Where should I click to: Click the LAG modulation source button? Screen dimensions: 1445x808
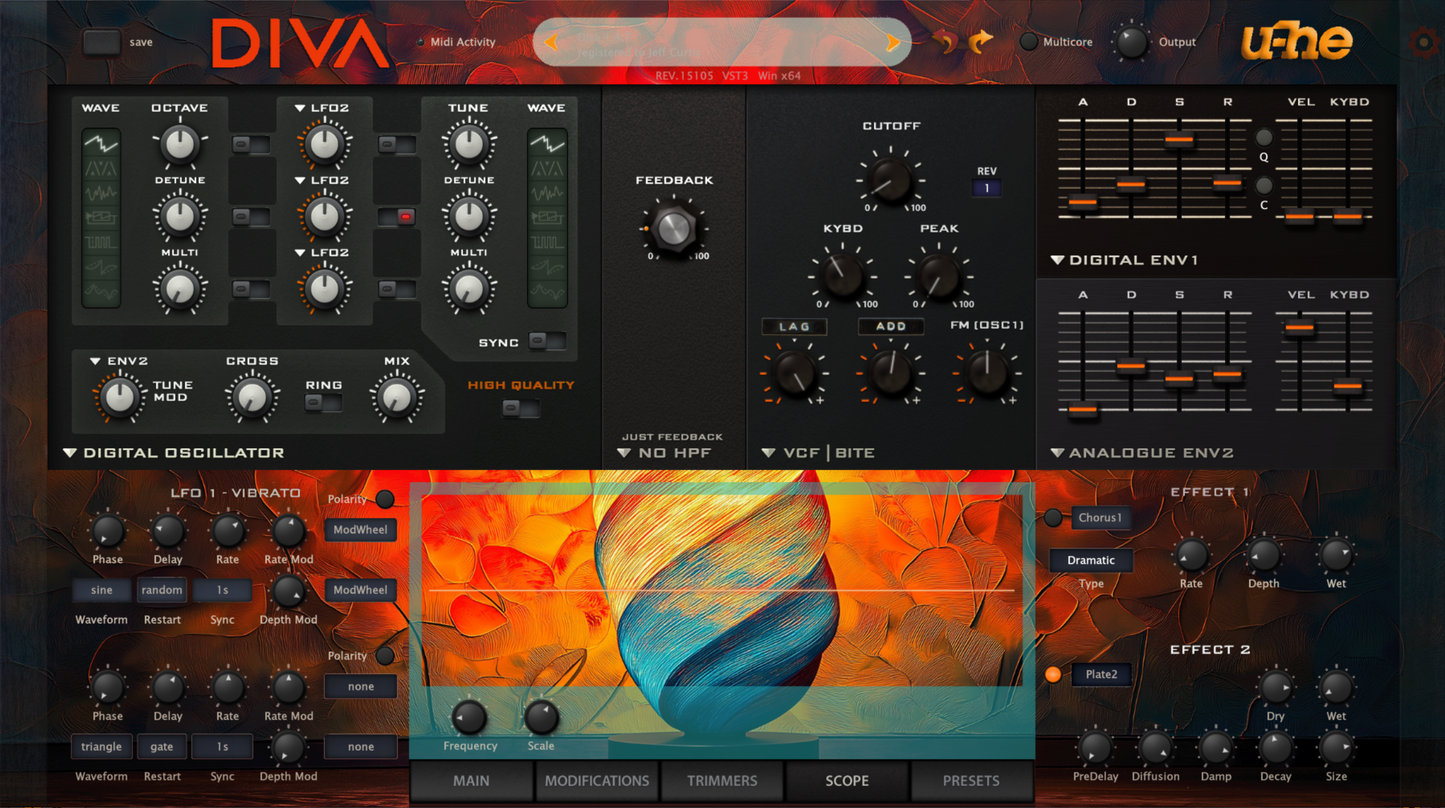pos(794,326)
